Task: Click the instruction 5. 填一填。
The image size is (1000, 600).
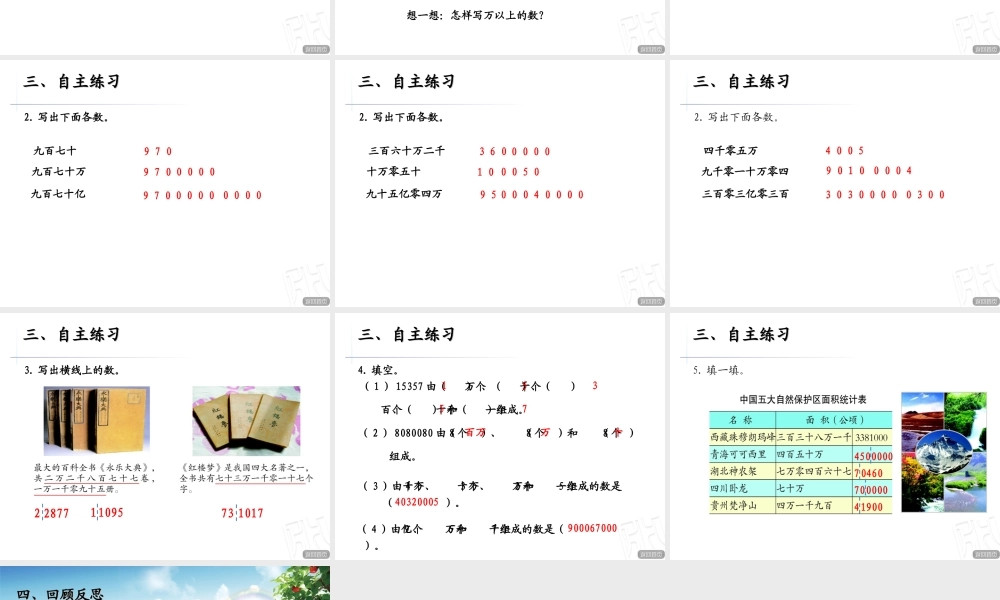Action: (719, 370)
